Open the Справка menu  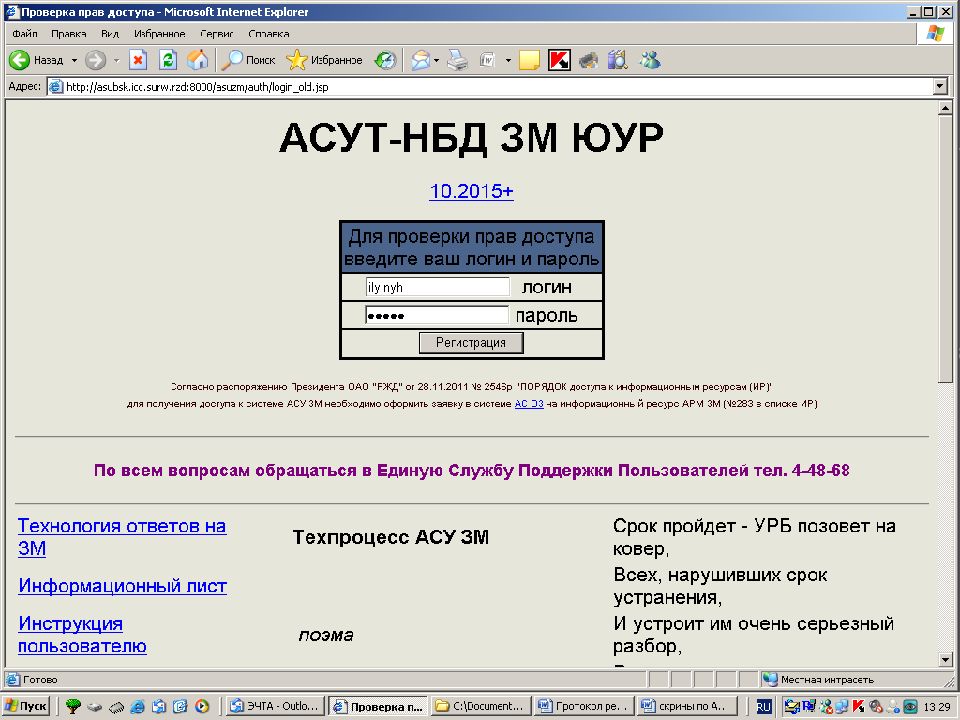tap(269, 34)
